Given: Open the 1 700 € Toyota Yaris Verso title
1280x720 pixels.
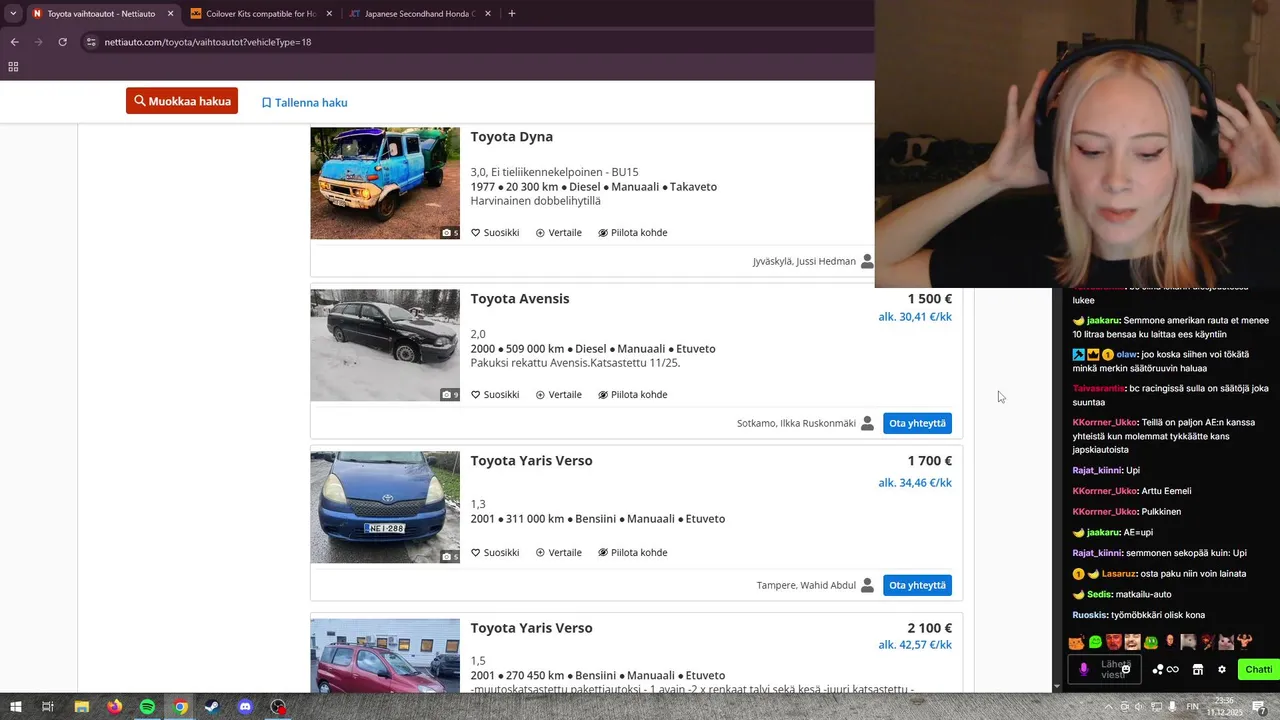Looking at the screenshot, I should click(x=532, y=461).
